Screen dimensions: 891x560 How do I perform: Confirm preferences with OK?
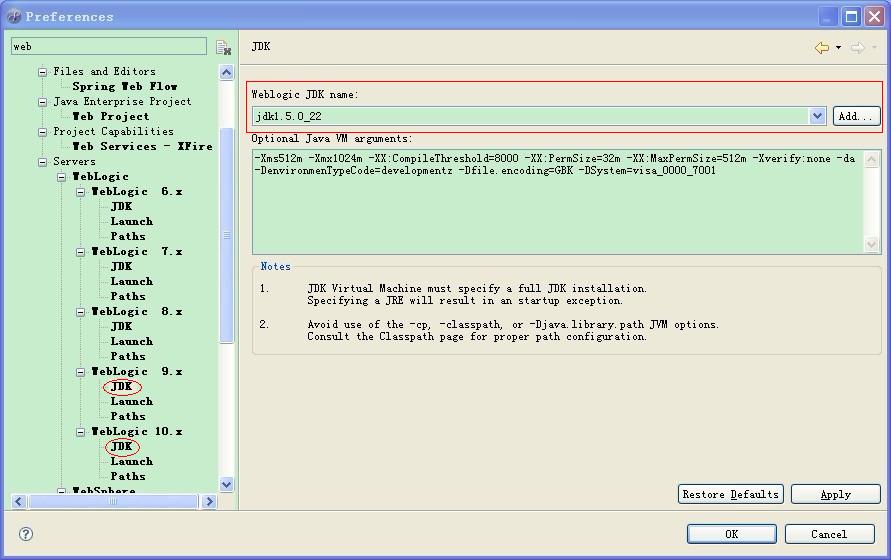point(732,534)
